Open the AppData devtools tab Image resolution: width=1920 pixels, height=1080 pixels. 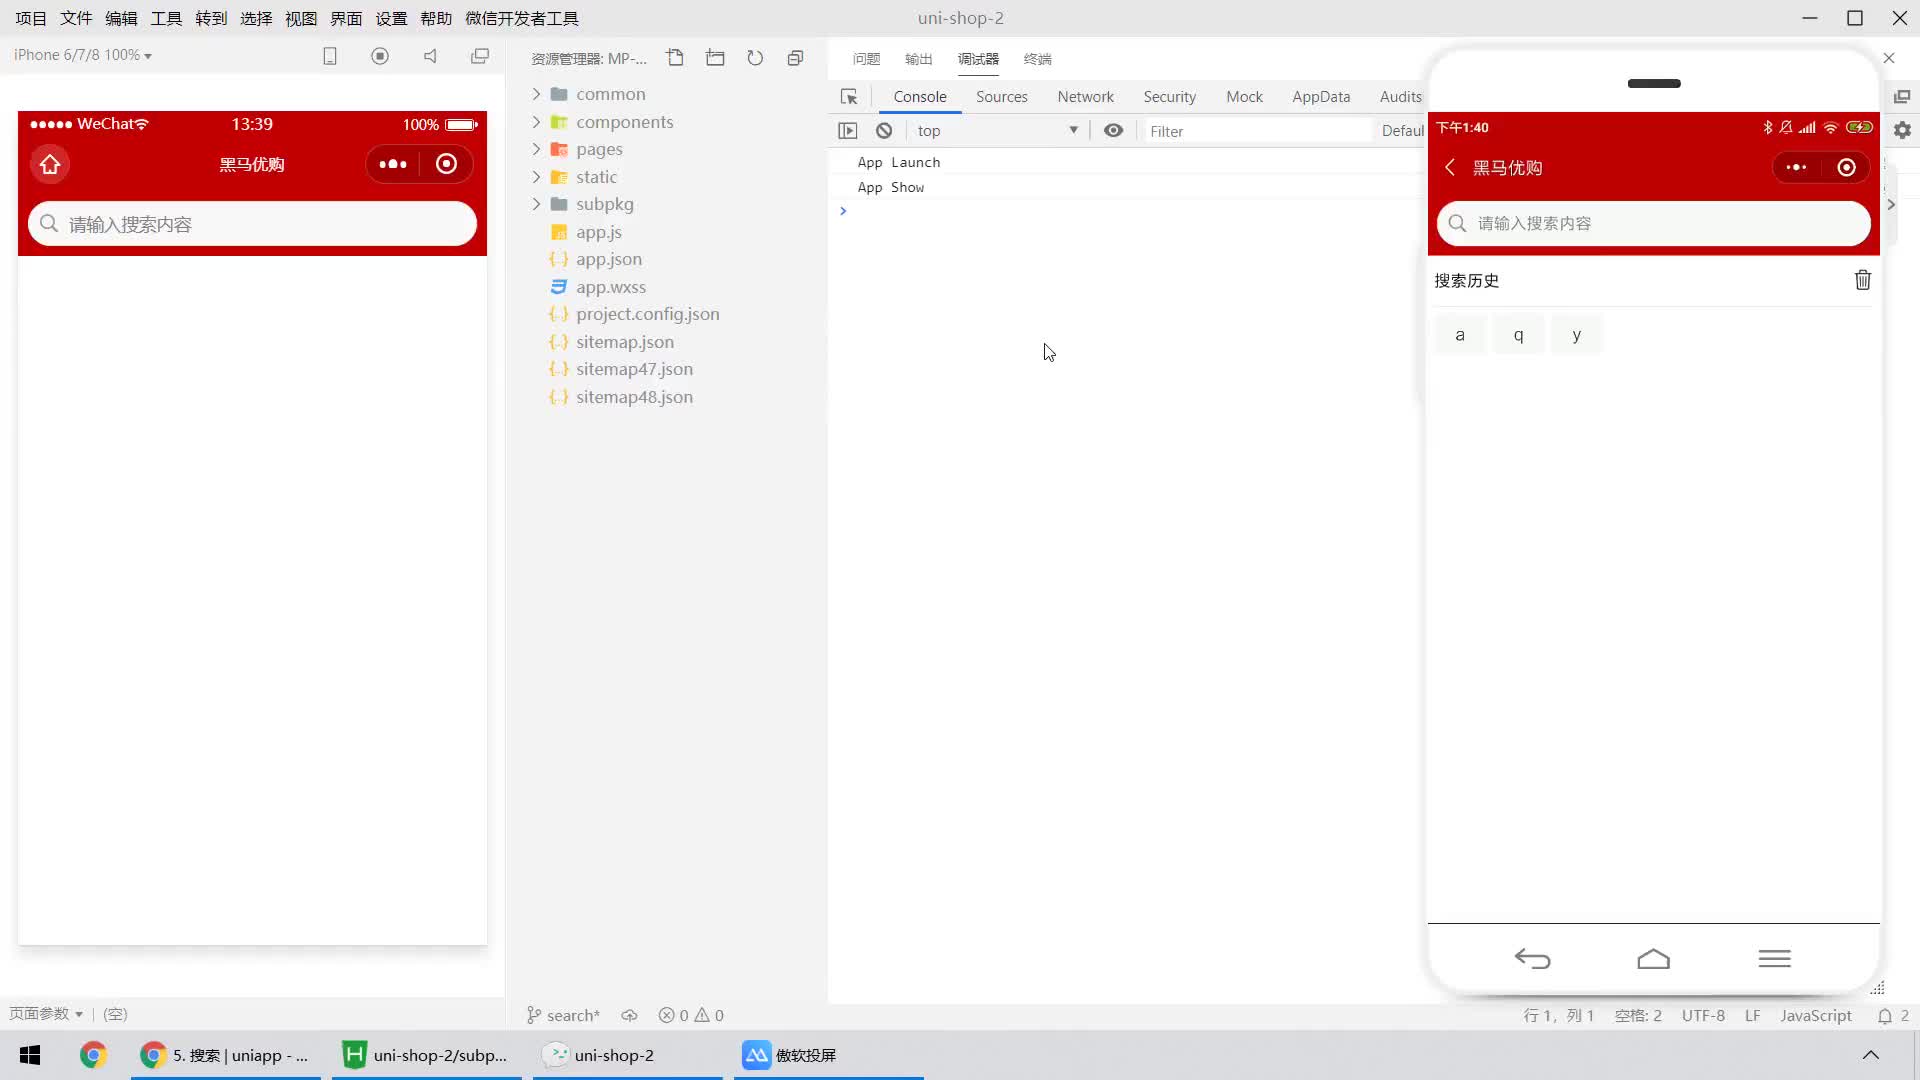pyautogui.click(x=1321, y=97)
